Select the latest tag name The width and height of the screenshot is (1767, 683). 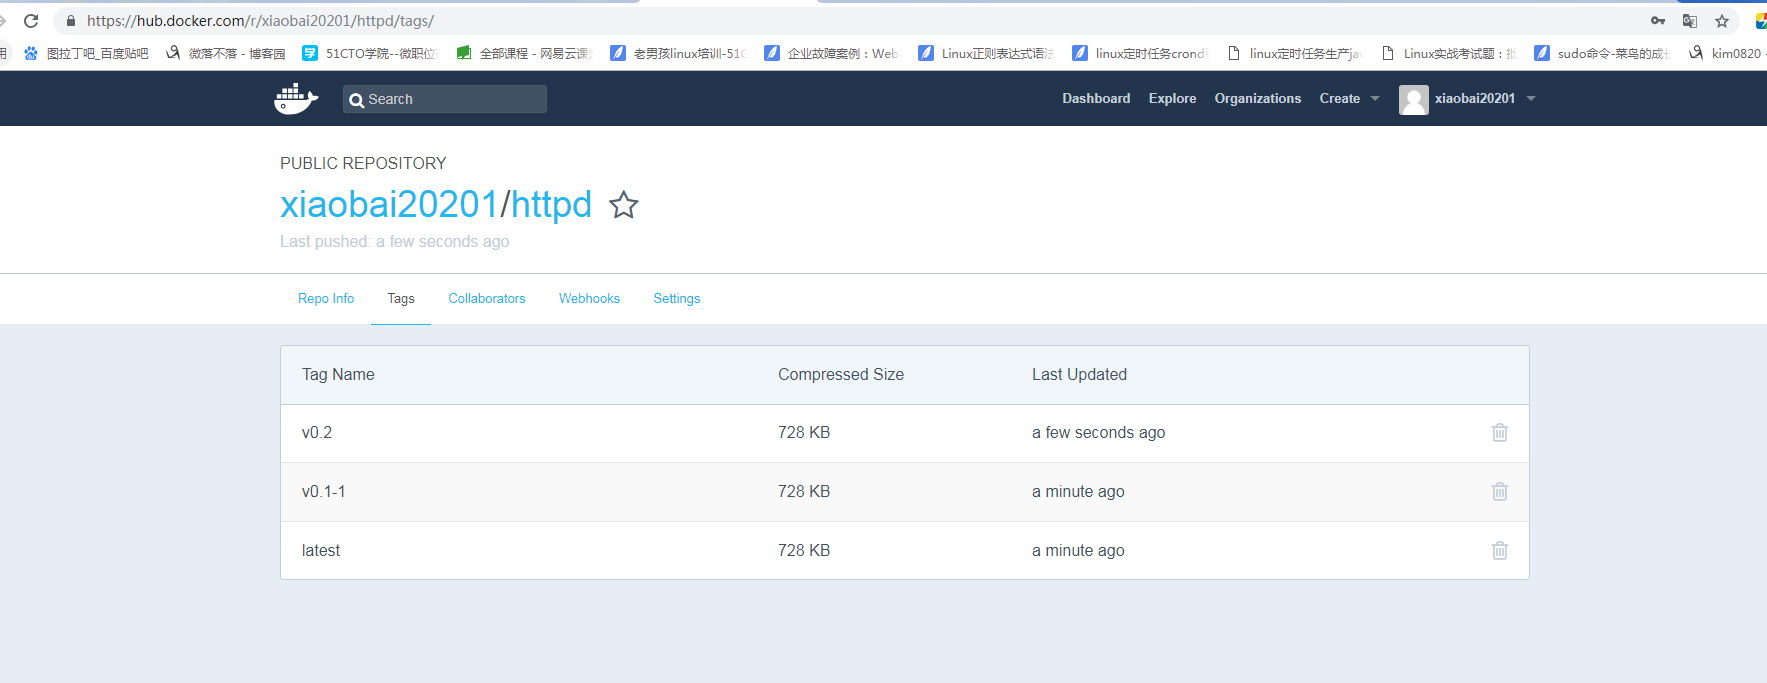pos(321,551)
